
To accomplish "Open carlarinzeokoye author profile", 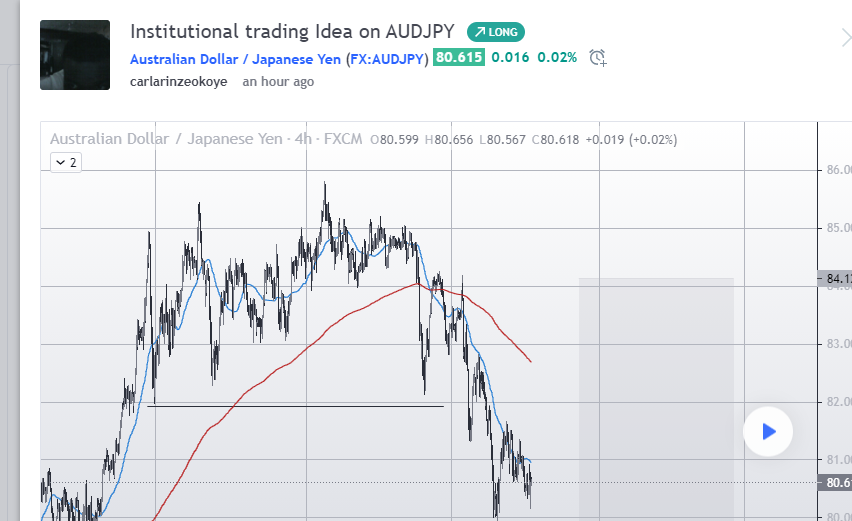I will 178,82.
